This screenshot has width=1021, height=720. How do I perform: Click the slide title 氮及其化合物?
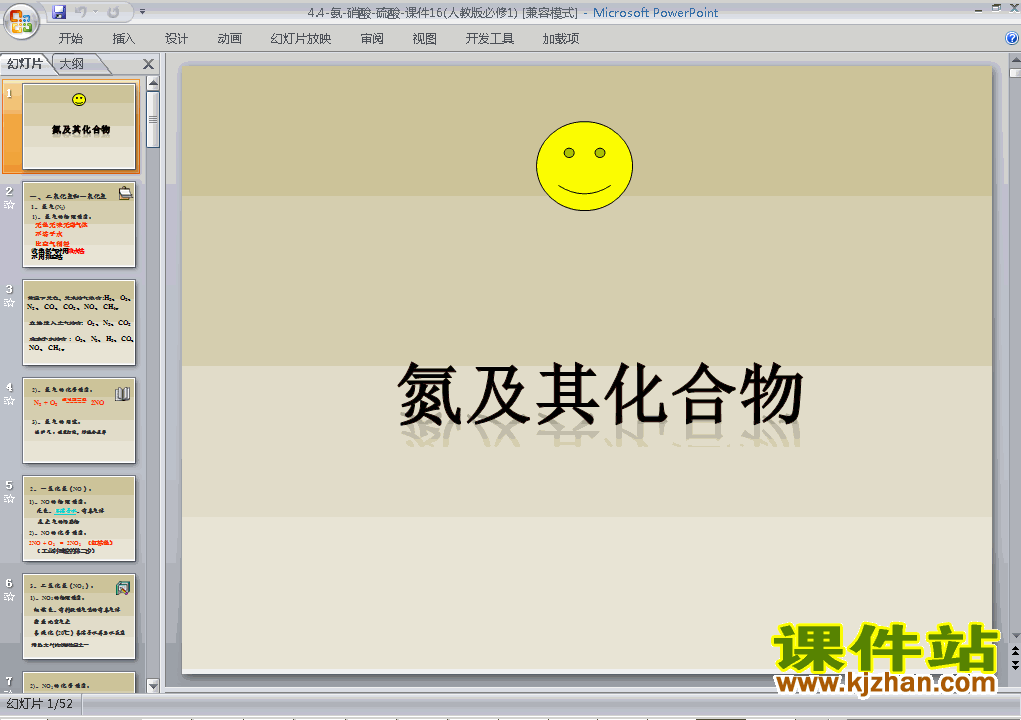(600, 396)
